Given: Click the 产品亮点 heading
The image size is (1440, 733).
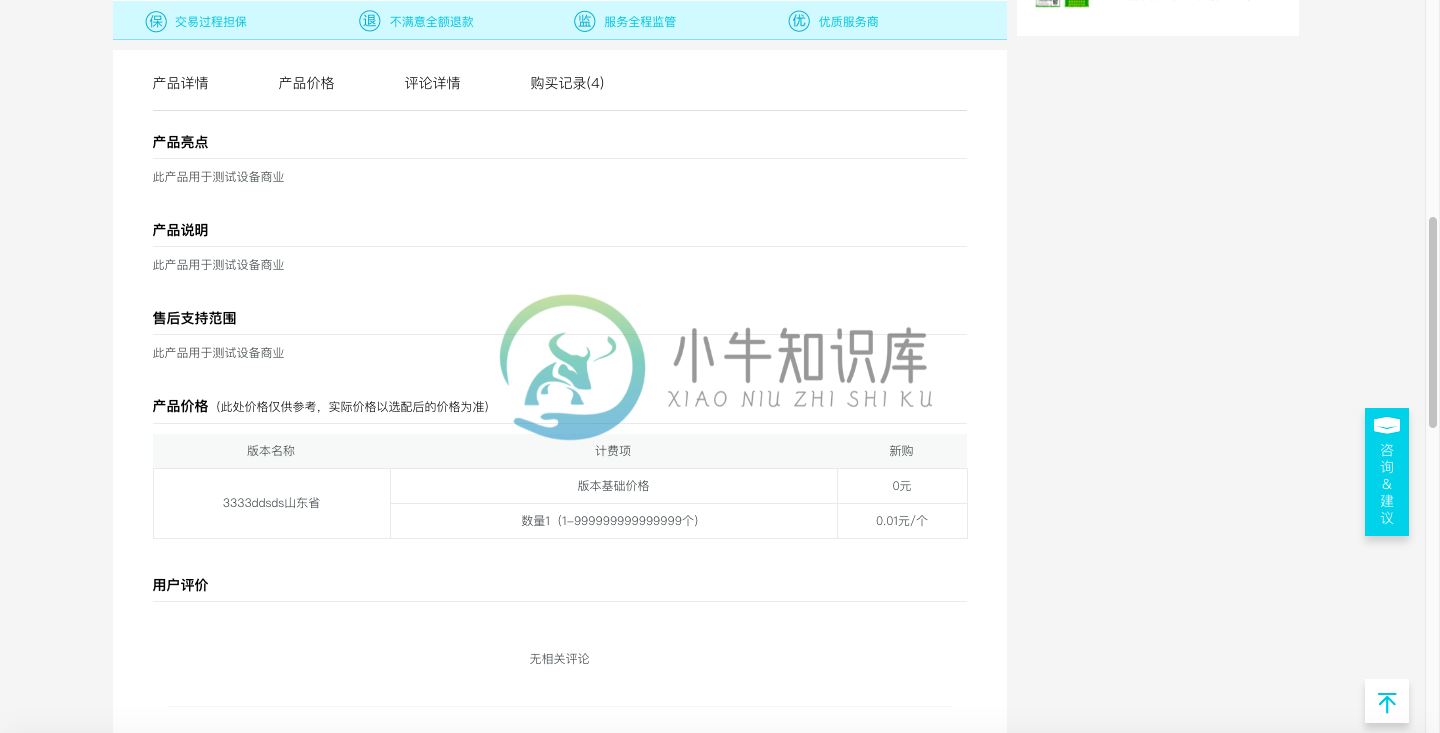Looking at the screenshot, I should 181,142.
